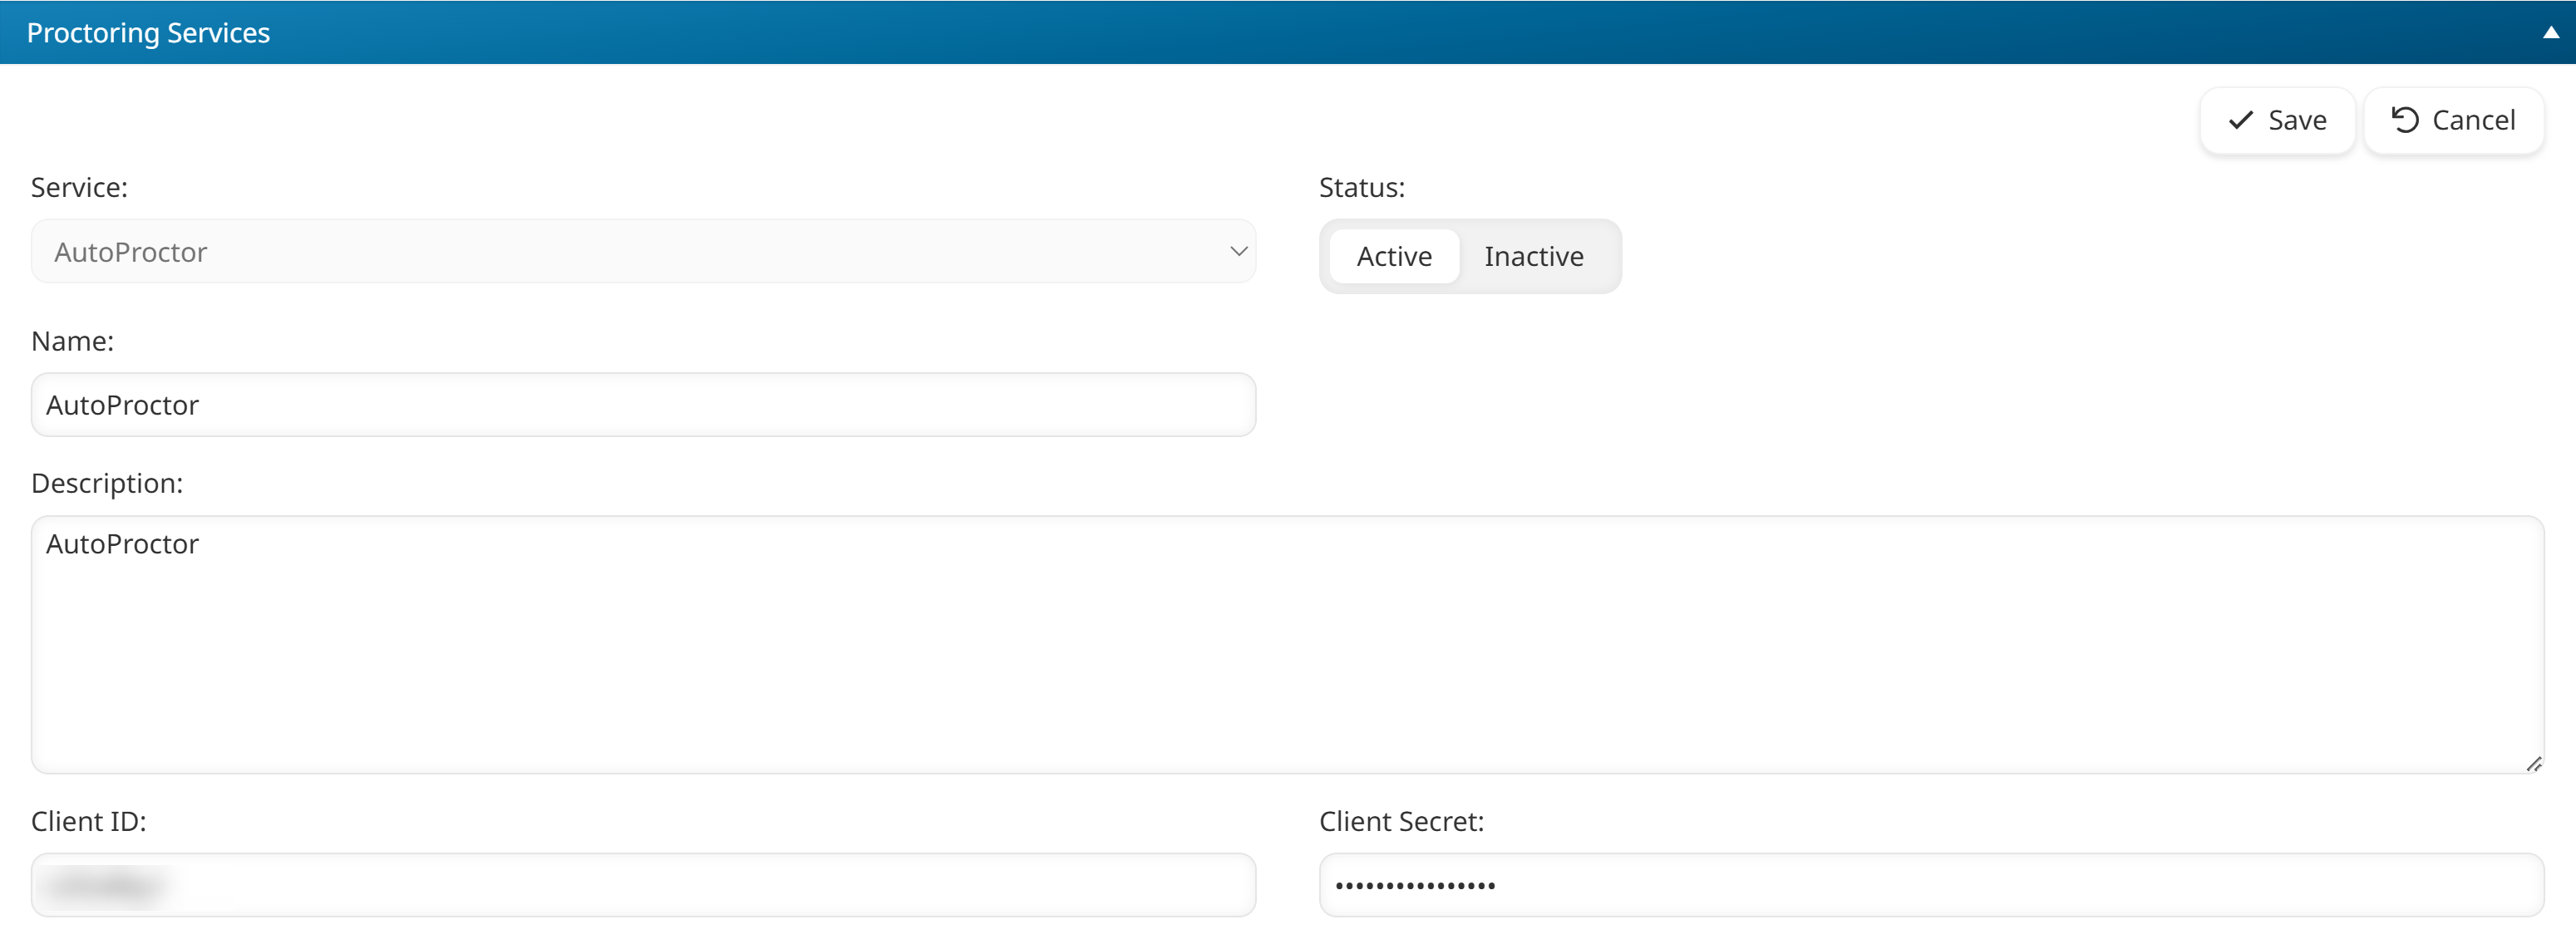Select the Client ID input field
This screenshot has height=939, width=2576.
(643, 884)
